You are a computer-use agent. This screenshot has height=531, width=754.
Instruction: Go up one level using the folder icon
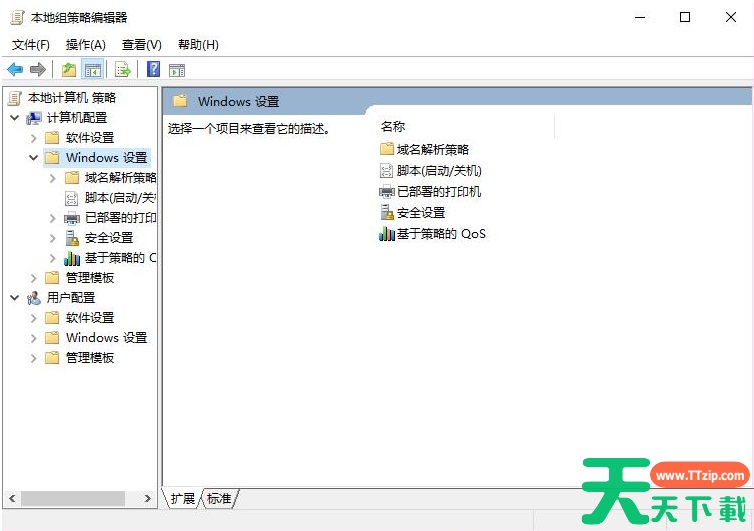68,69
